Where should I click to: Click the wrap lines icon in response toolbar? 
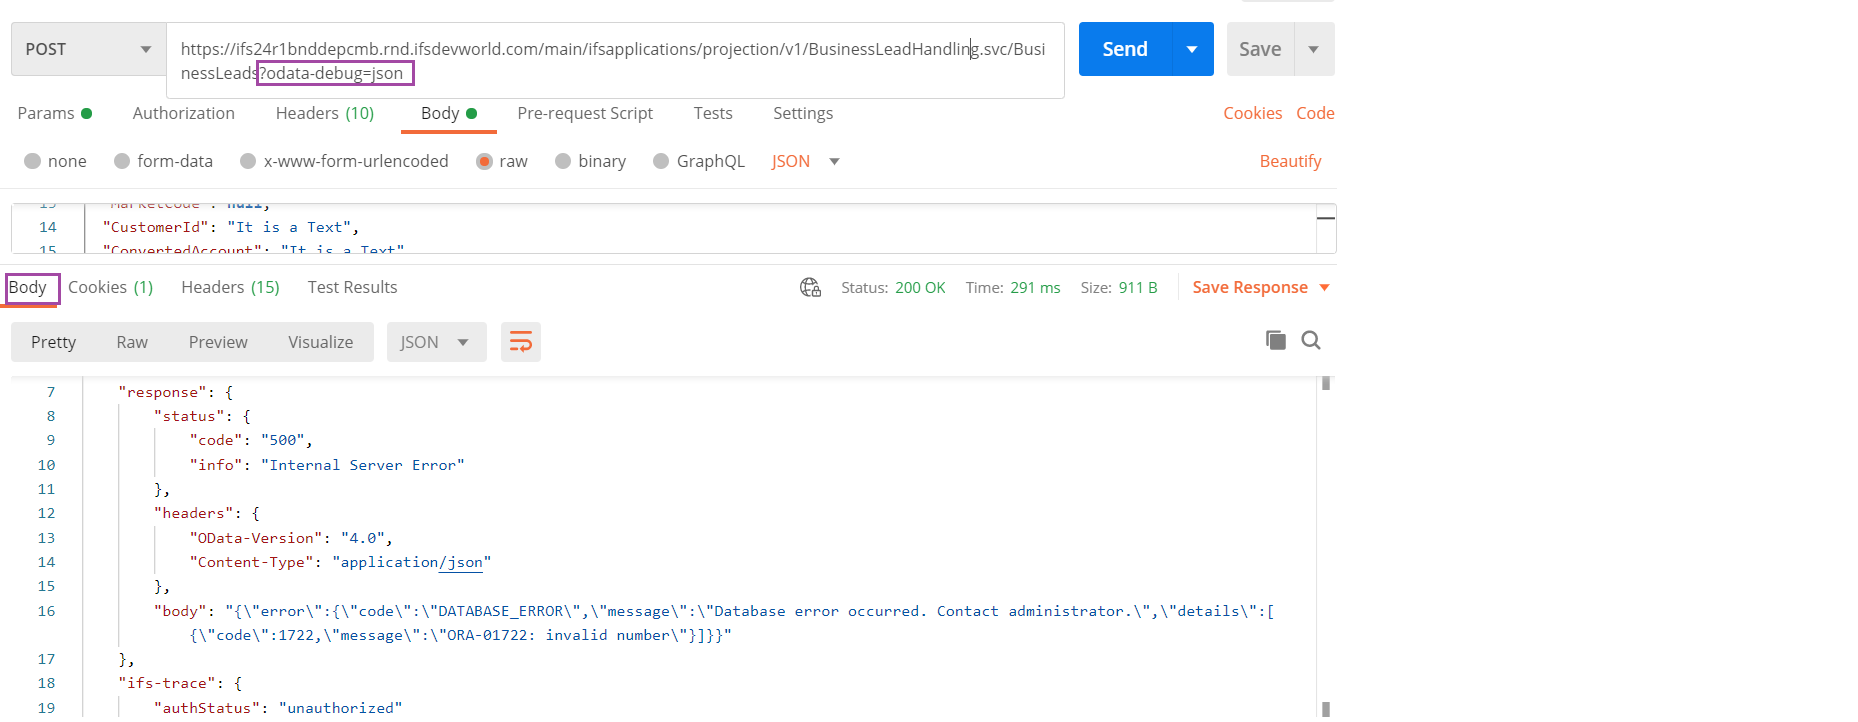point(521,342)
